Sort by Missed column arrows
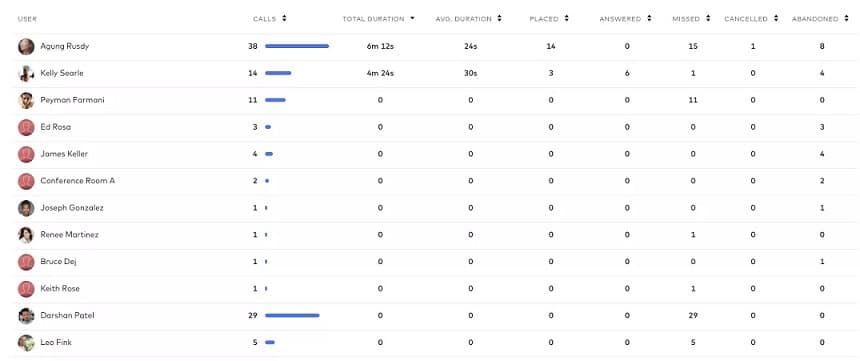This screenshot has height=361, width=860. [708, 19]
